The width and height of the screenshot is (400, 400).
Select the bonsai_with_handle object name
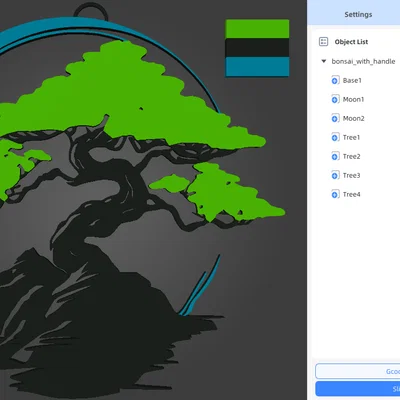pos(363,61)
